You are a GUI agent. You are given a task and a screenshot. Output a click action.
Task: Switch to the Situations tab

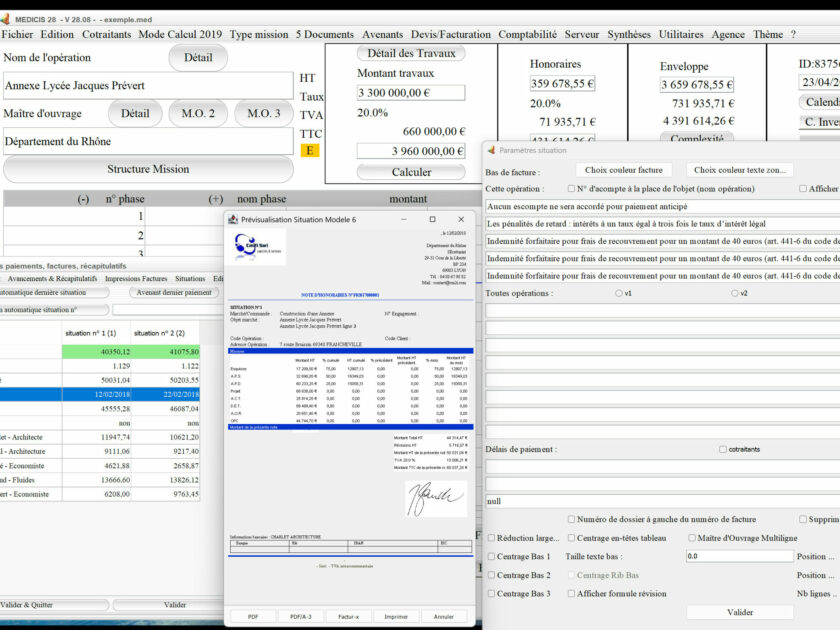pyautogui.click(x=190, y=279)
